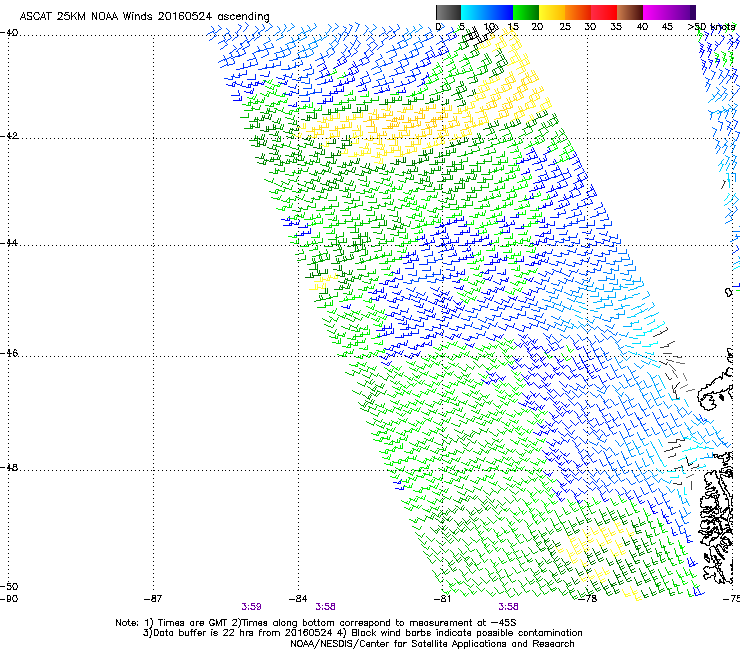Click the '>50 knots' legend label
Viewport: 740px width, 650px height.
tap(712, 27)
